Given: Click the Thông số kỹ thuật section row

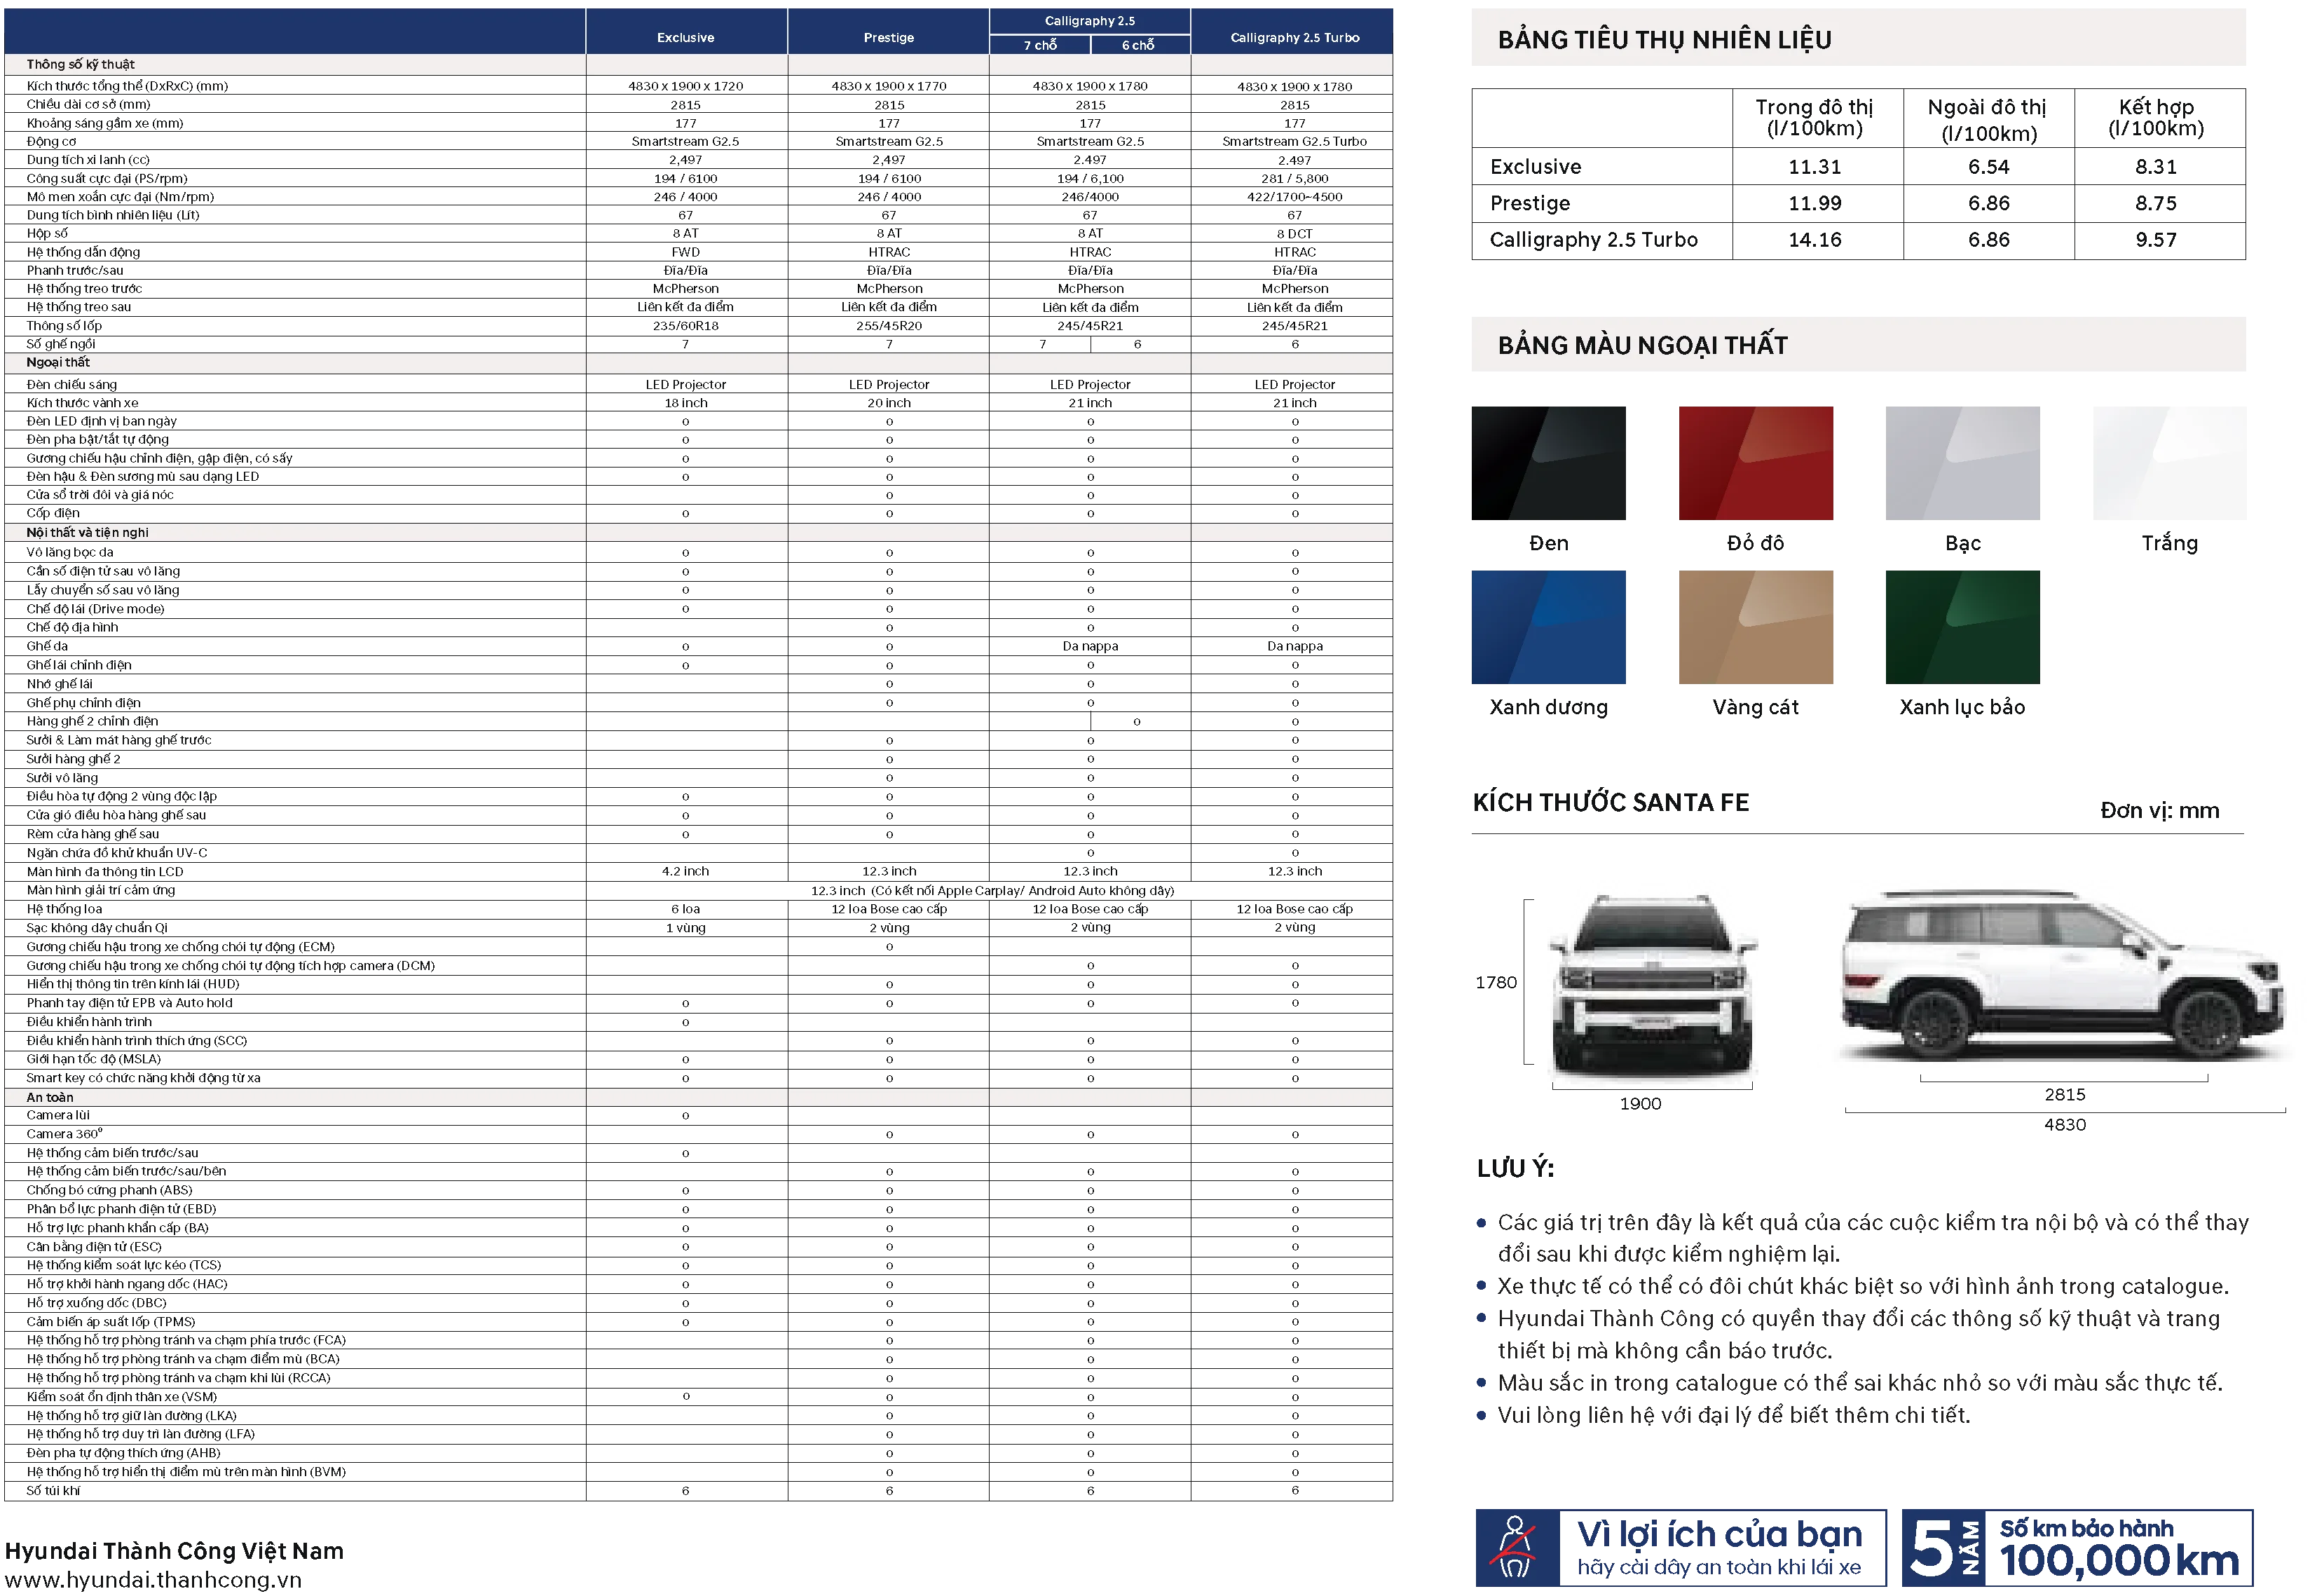Looking at the screenshot, I should (80, 64).
